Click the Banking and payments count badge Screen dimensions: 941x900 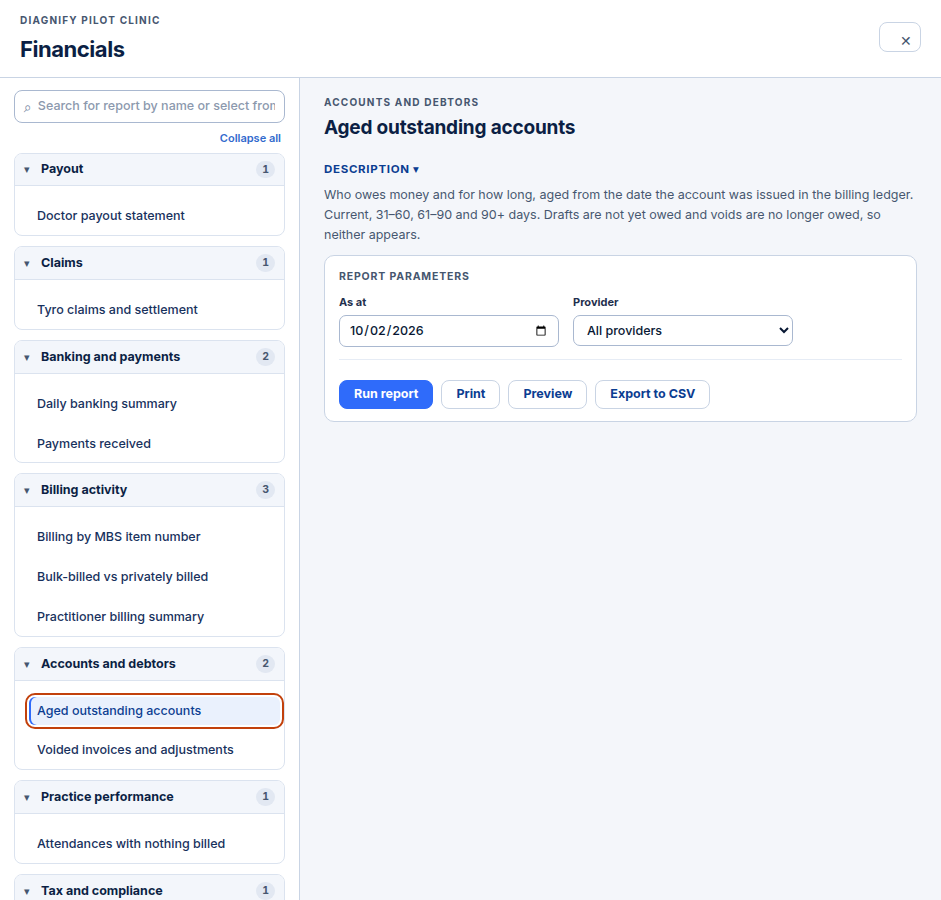click(x=265, y=356)
